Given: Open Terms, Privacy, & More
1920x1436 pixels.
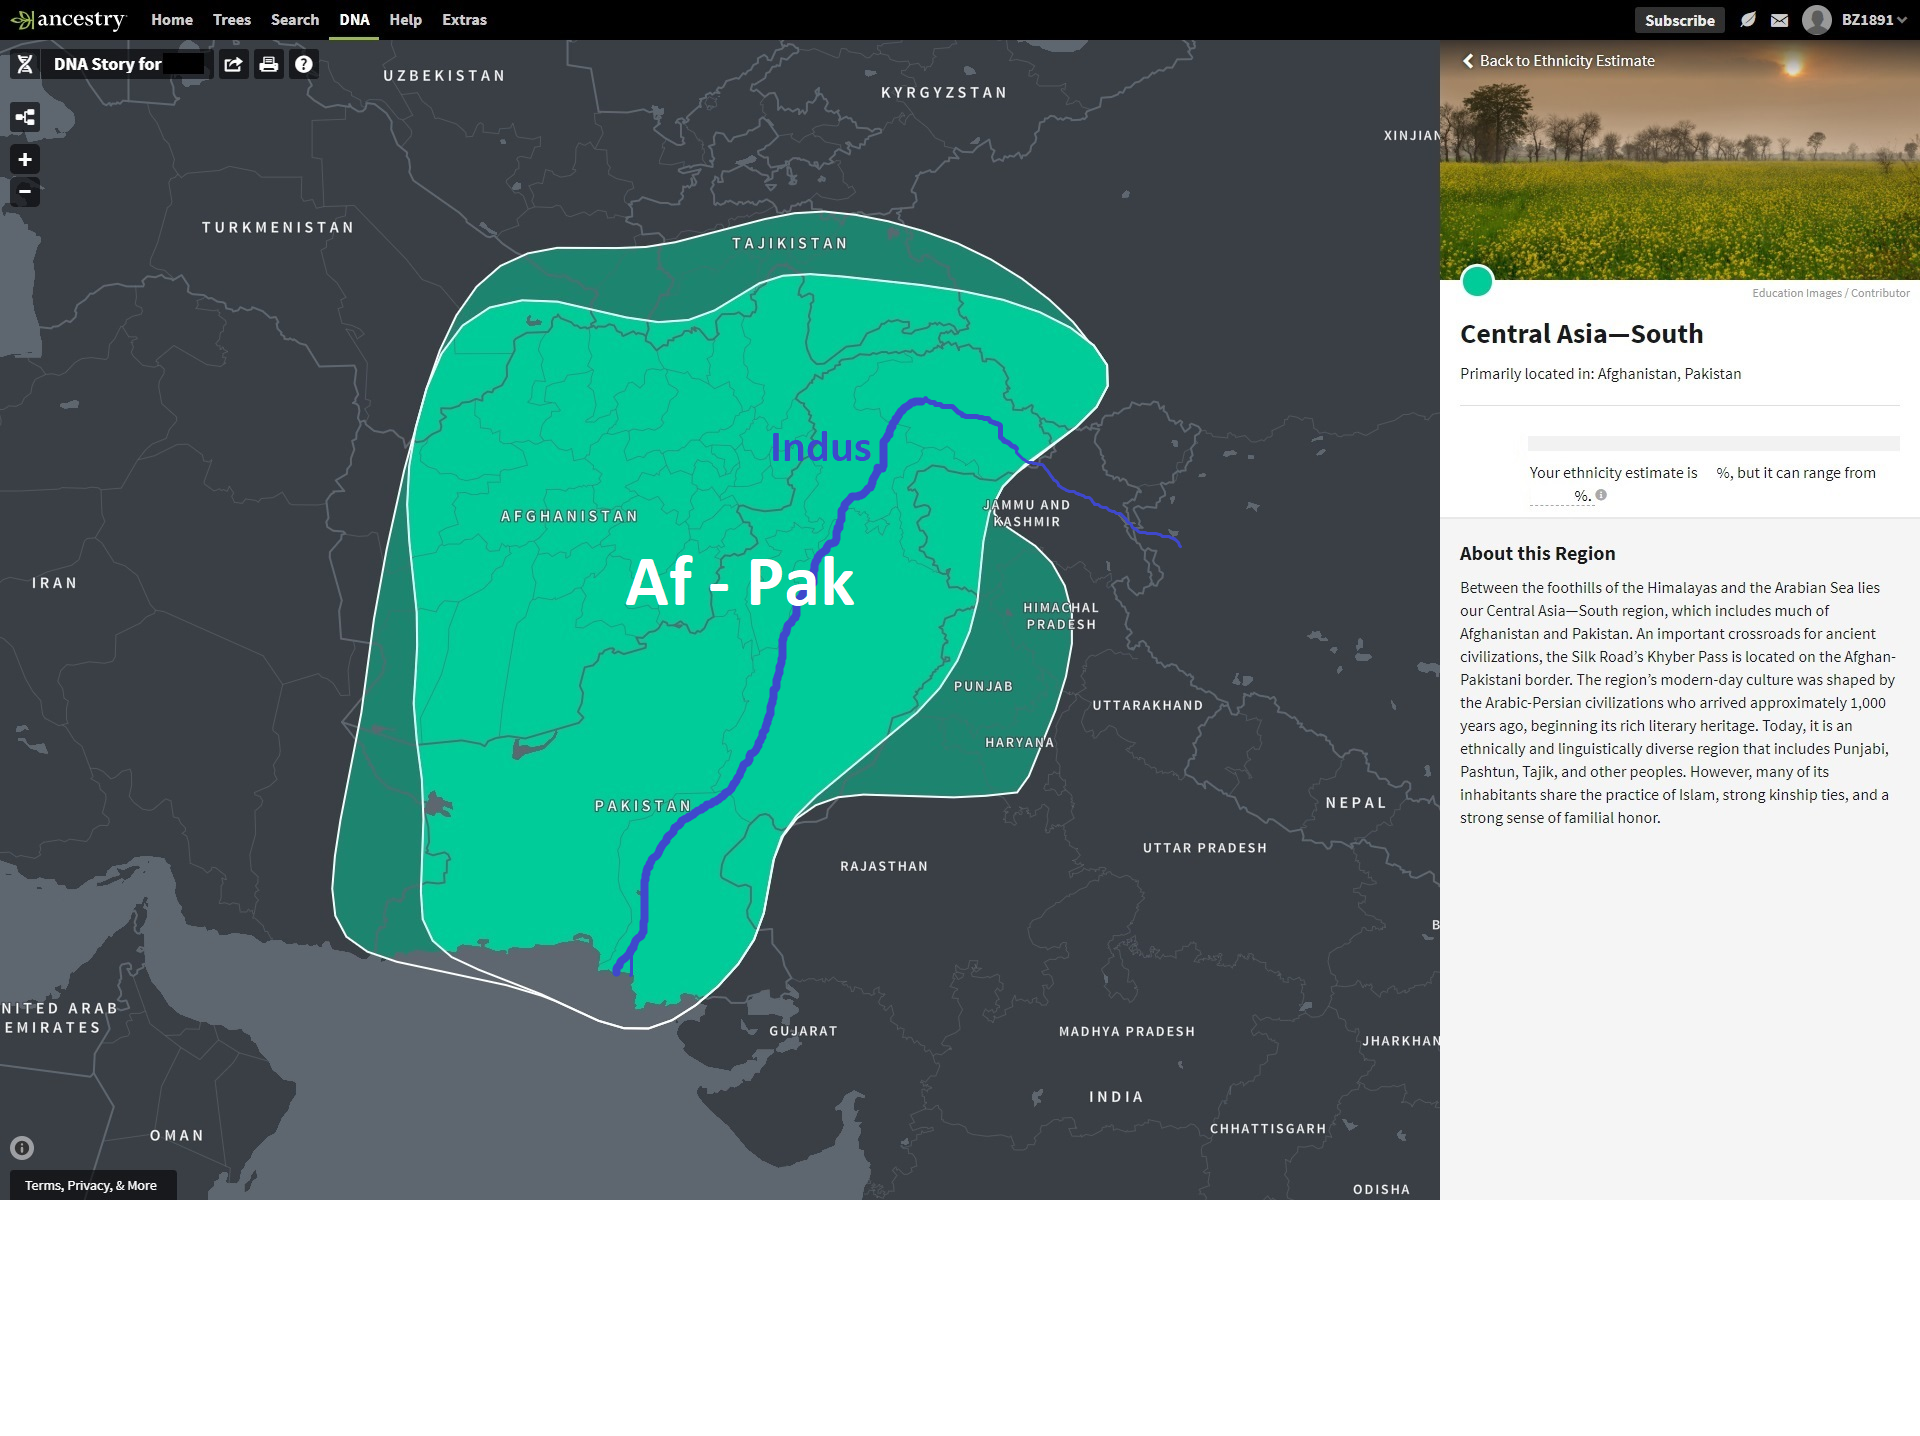Looking at the screenshot, I should point(91,1185).
